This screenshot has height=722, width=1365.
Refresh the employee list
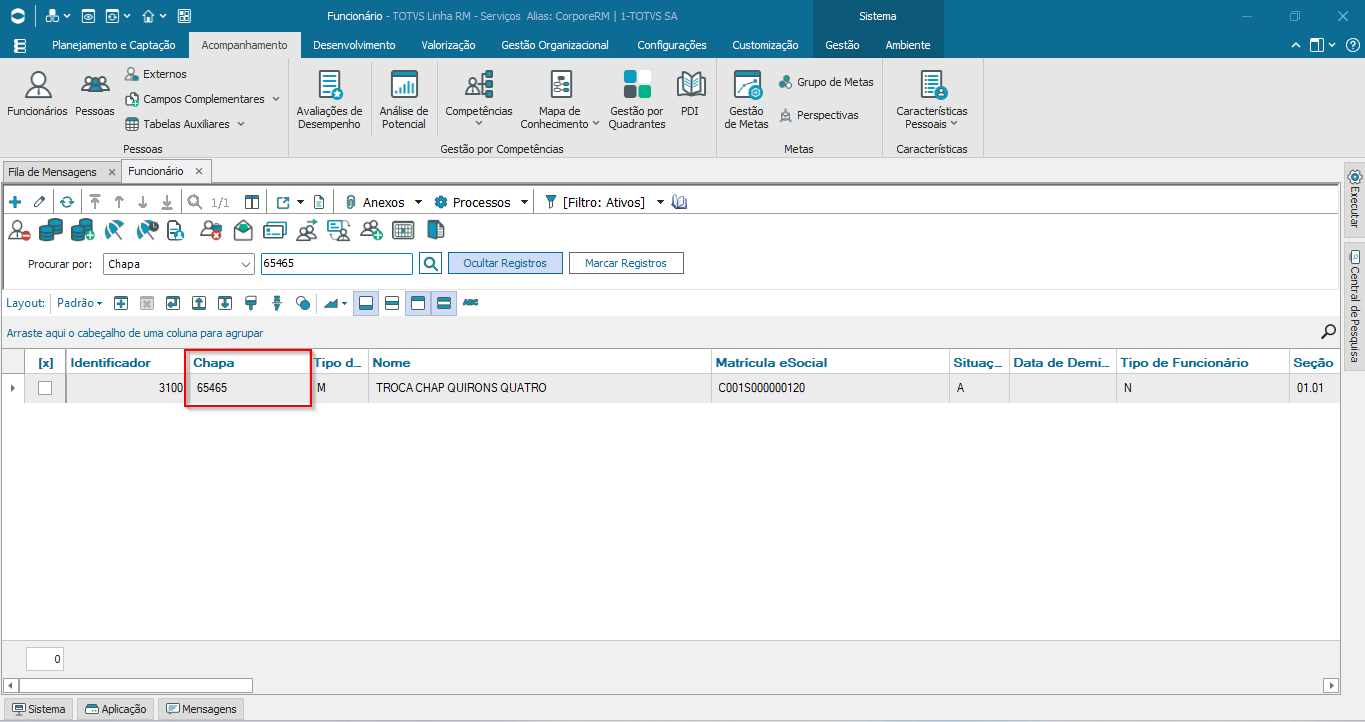tap(67, 202)
